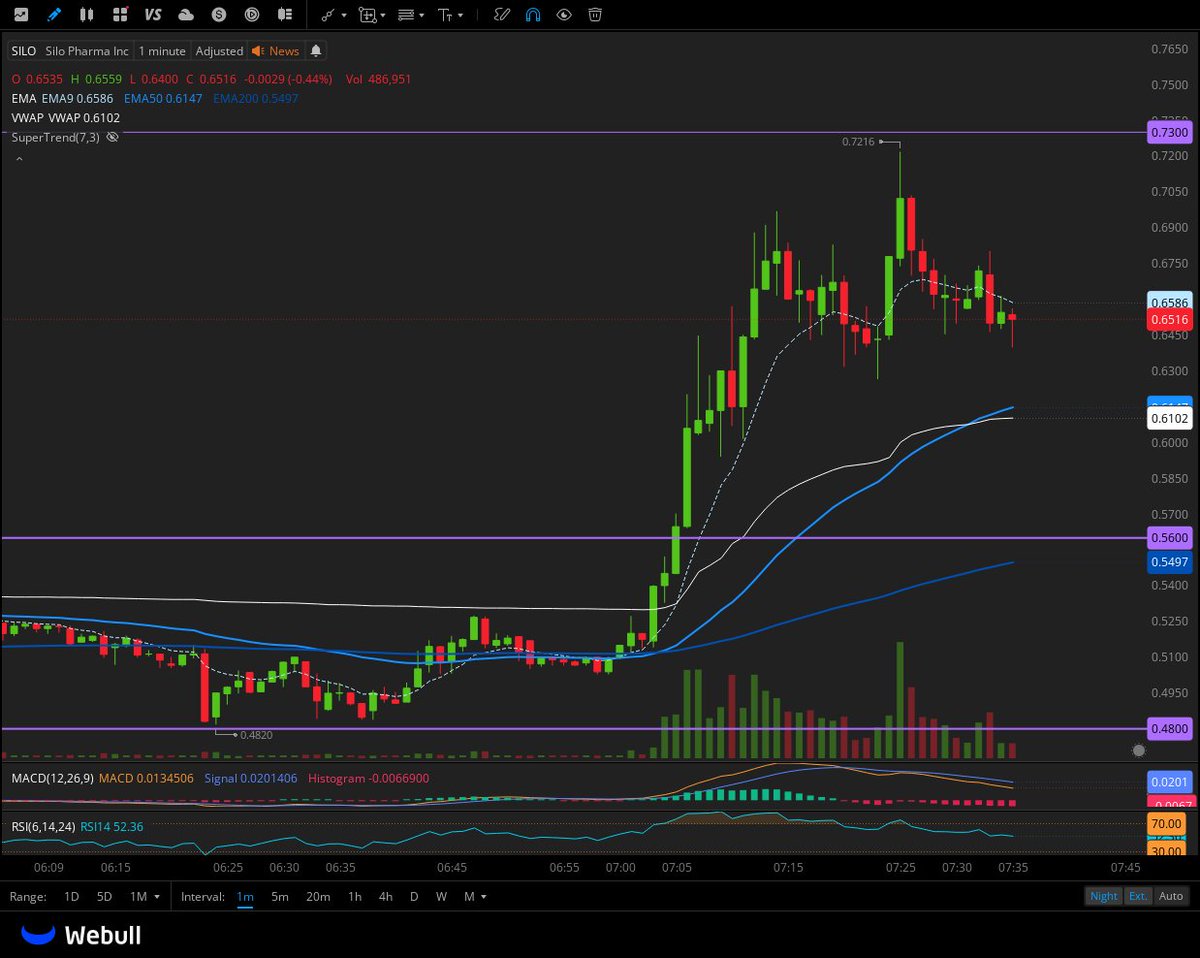Open the drawing tools pencil icon

click(x=55, y=15)
